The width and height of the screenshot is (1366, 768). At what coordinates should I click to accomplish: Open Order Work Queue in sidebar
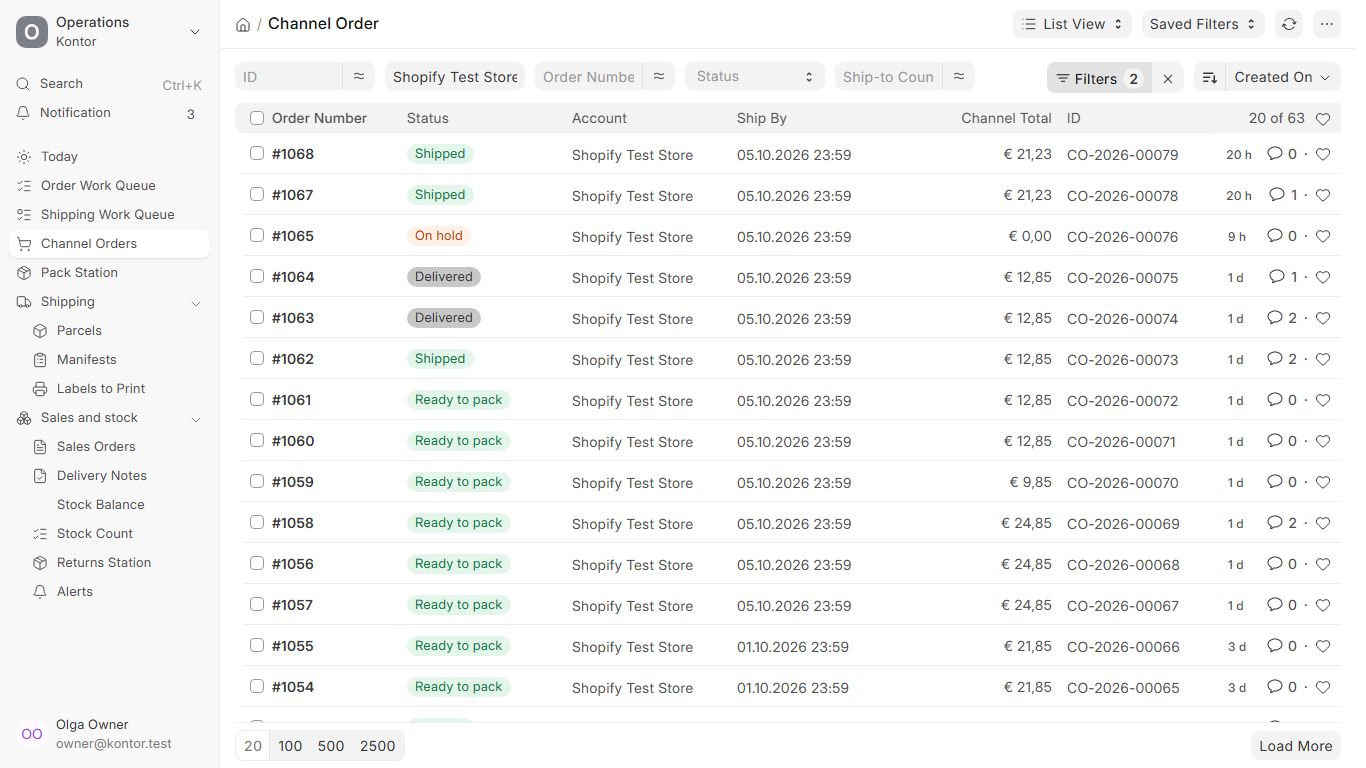pyautogui.click(x=110, y=186)
